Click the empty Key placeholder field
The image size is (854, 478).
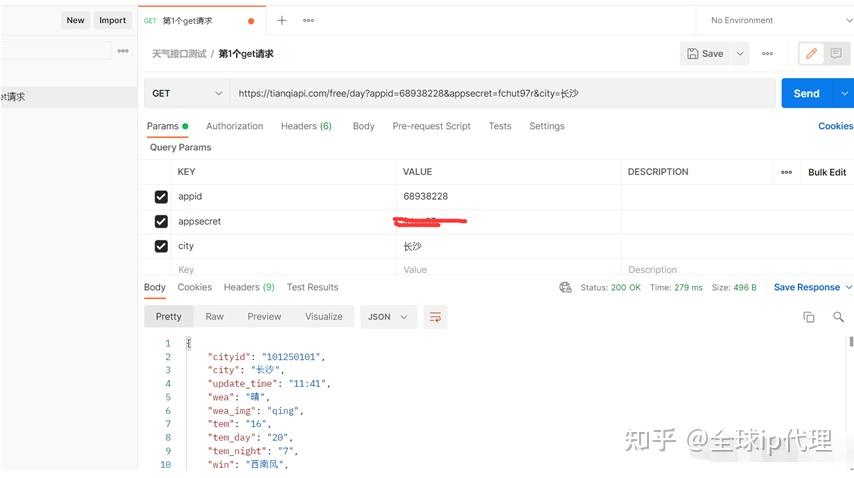pos(284,269)
